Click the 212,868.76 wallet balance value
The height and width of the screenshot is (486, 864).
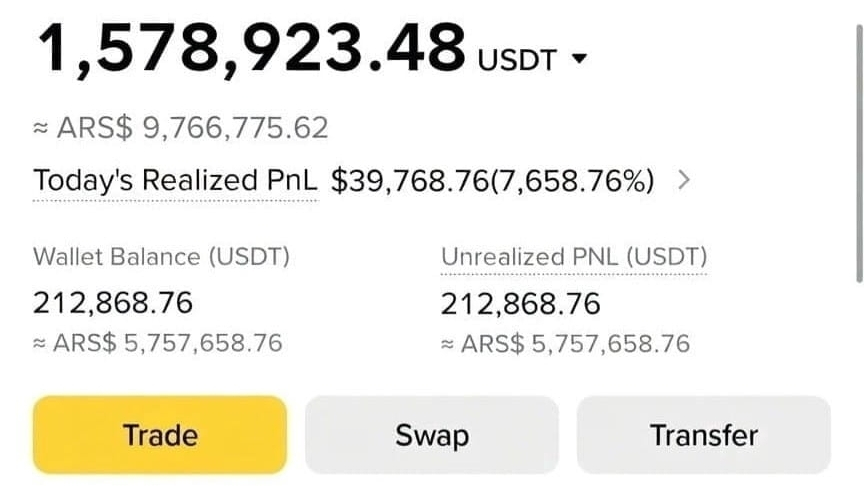[x=113, y=302]
